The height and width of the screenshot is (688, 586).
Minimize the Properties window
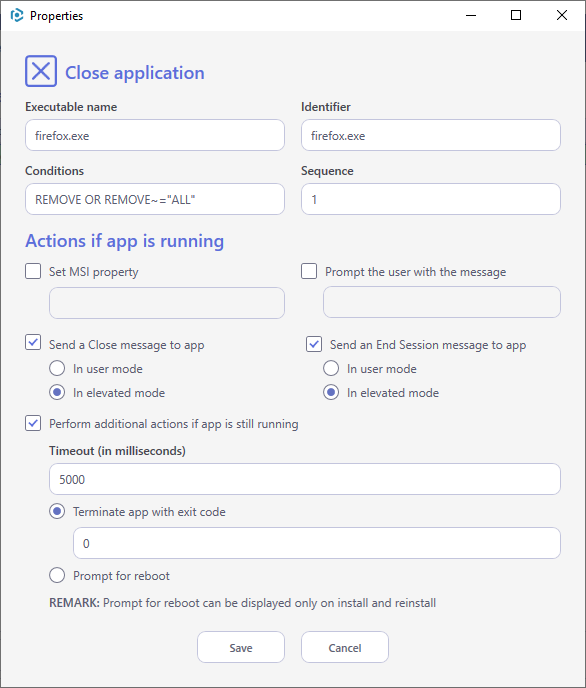point(471,15)
